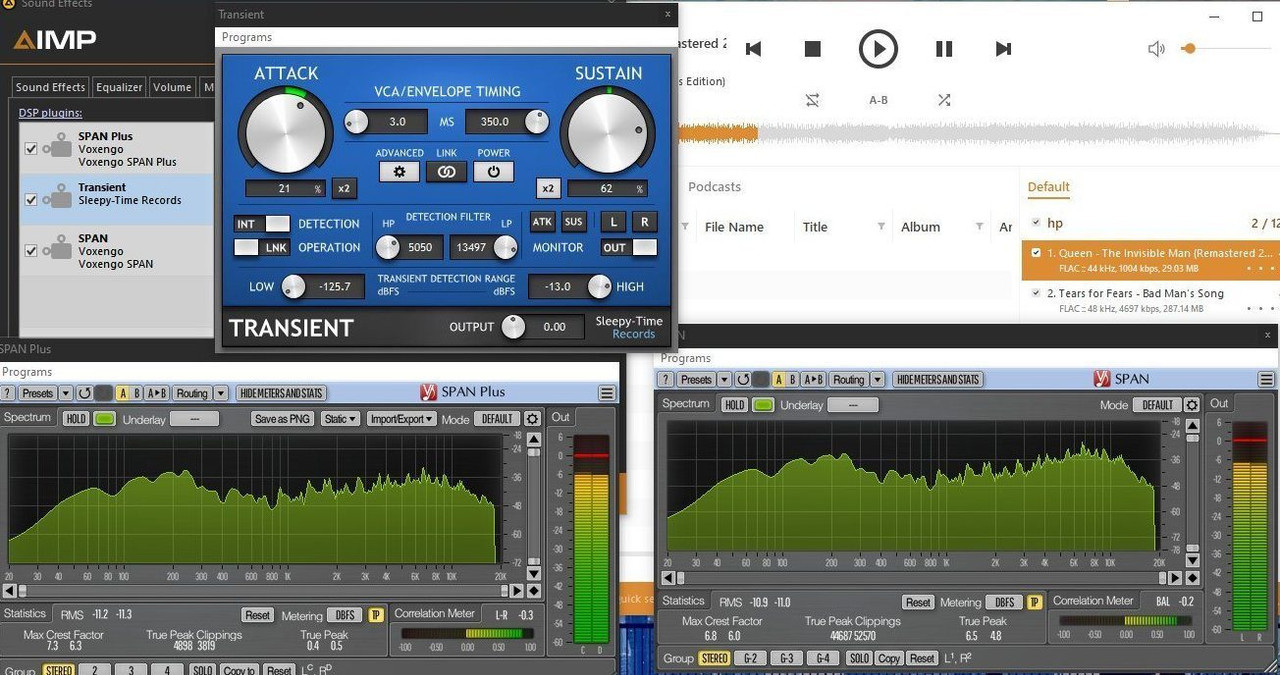
Task: Switch the LNK operation toggle
Action: (262, 247)
